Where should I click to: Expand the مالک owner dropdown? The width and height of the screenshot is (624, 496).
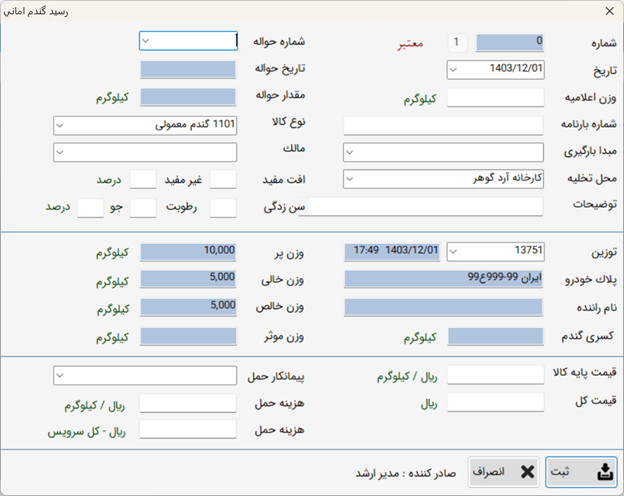pyautogui.click(x=60, y=152)
